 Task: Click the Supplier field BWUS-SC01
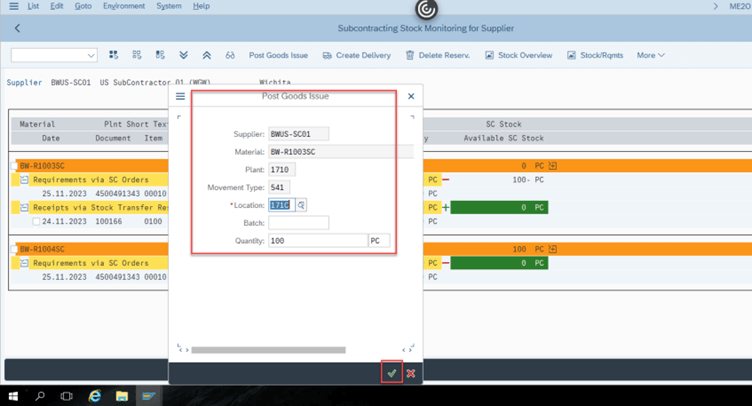pos(298,134)
